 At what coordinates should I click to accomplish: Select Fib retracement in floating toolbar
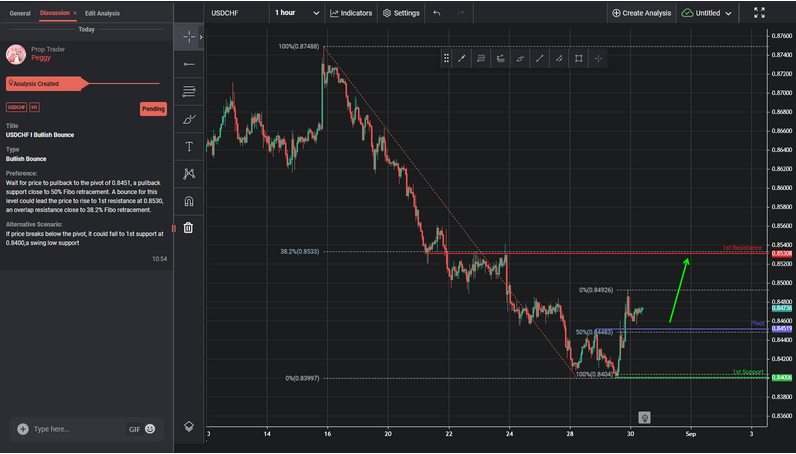pos(481,58)
